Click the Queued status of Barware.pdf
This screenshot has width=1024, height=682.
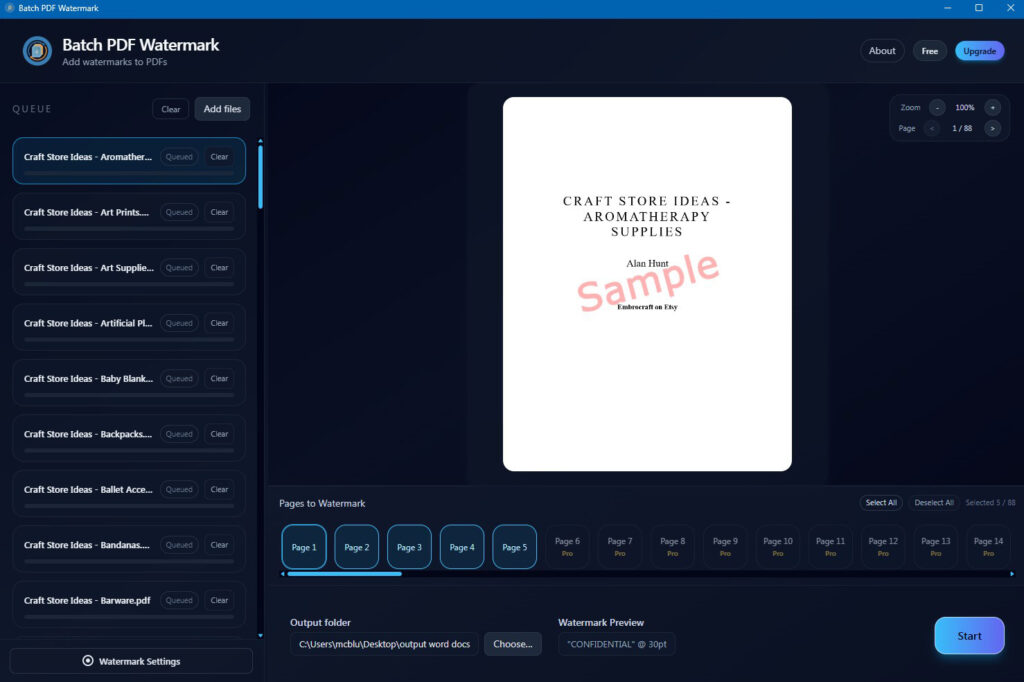click(x=179, y=600)
